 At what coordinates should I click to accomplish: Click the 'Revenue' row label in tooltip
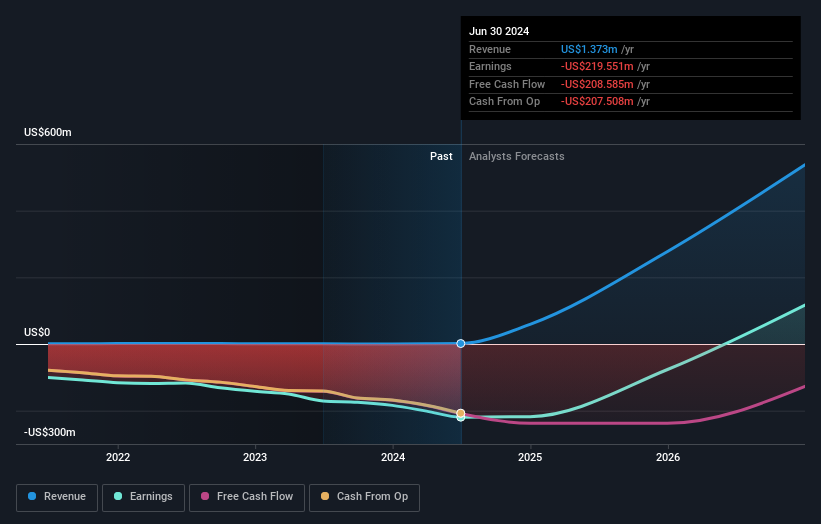tap(490, 49)
